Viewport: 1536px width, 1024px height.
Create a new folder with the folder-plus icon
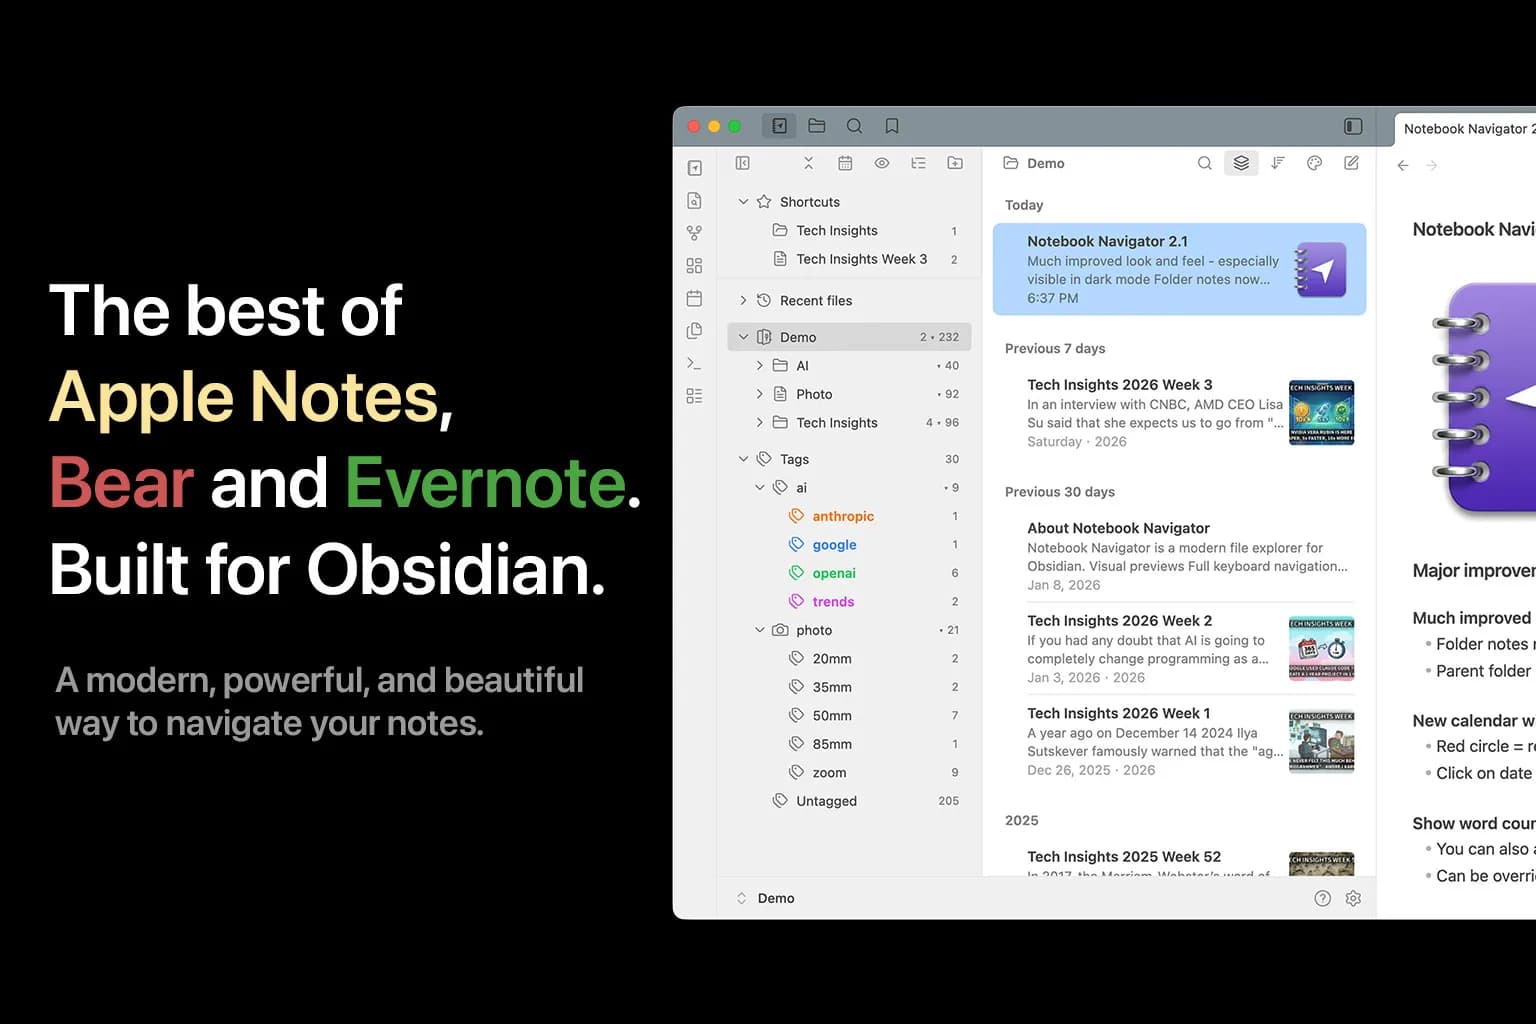click(955, 163)
